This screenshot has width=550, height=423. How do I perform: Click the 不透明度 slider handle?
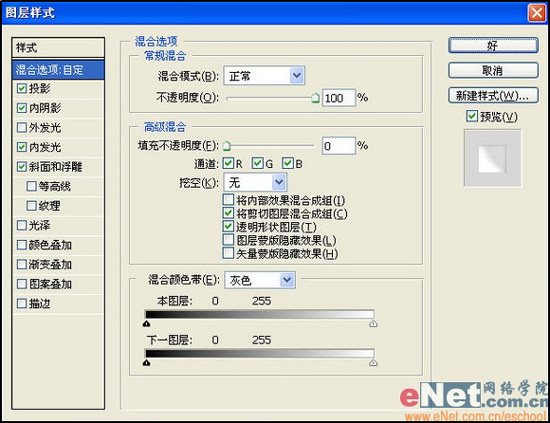316,98
